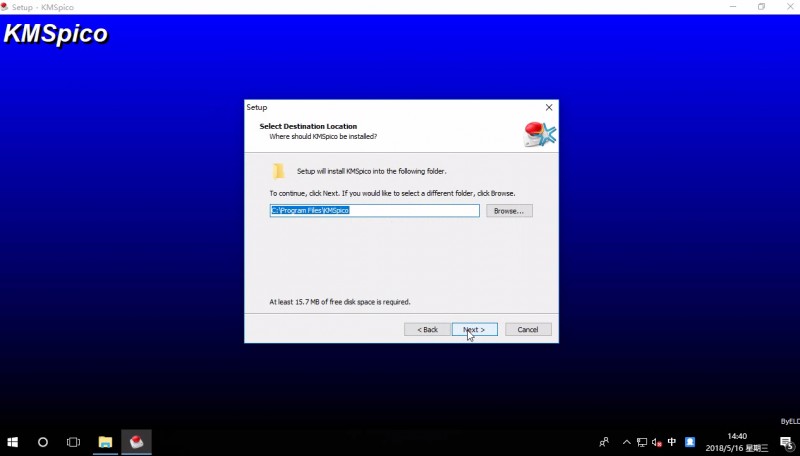Click the 'Select Destination Location' heading

[x=308, y=126]
